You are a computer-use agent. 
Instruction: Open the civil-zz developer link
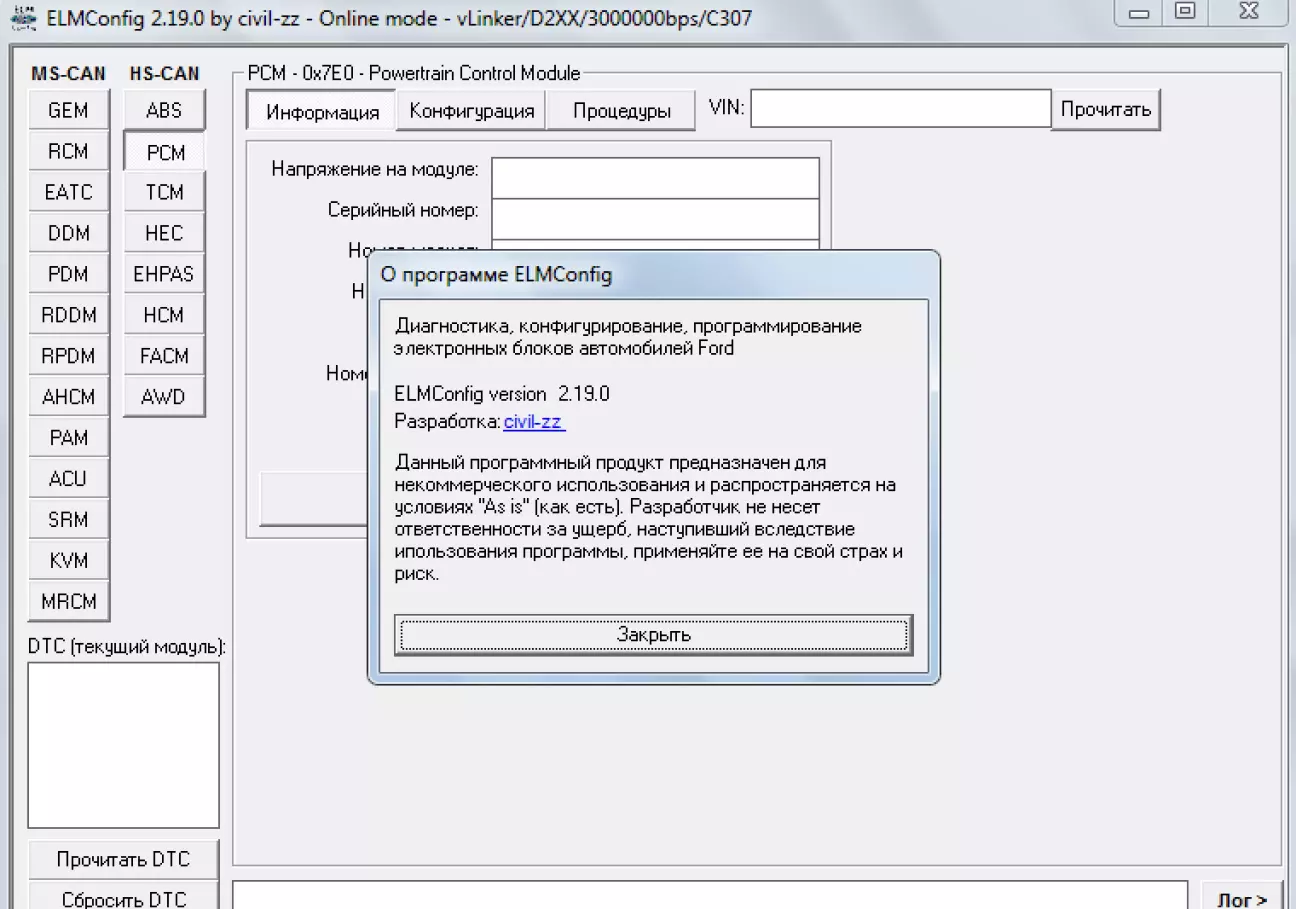pyautogui.click(x=534, y=422)
